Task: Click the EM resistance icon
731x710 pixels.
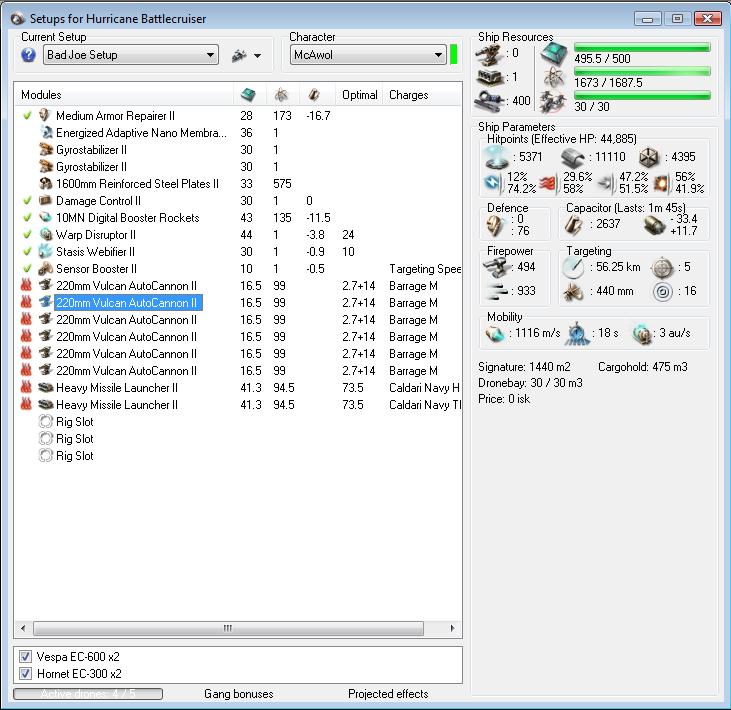Action: [x=493, y=183]
